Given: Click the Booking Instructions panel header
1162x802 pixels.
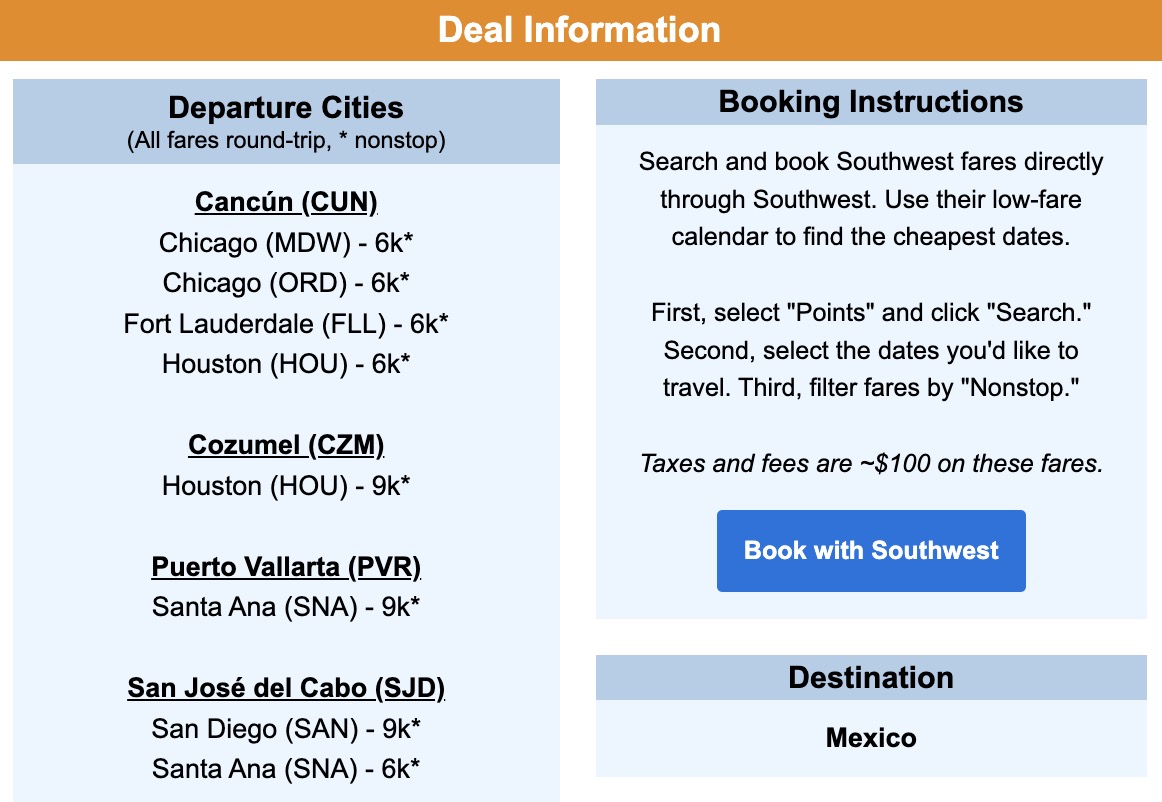Looking at the screenshot, I should click(x=870, y=102).
